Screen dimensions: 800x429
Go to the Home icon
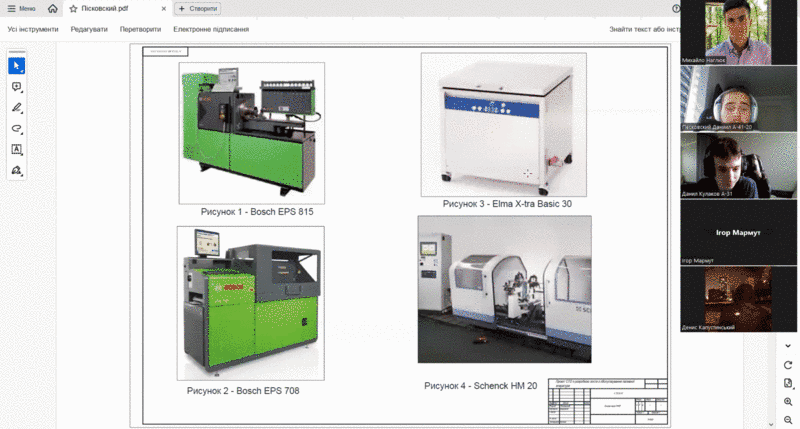52,8
